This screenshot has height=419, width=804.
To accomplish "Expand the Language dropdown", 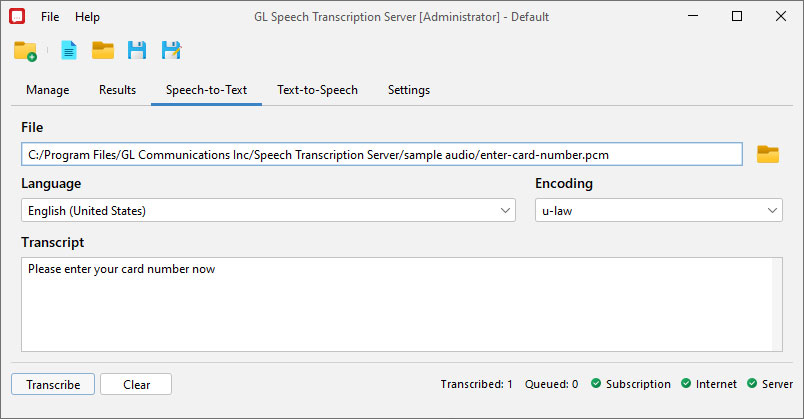I will [268, 210].
